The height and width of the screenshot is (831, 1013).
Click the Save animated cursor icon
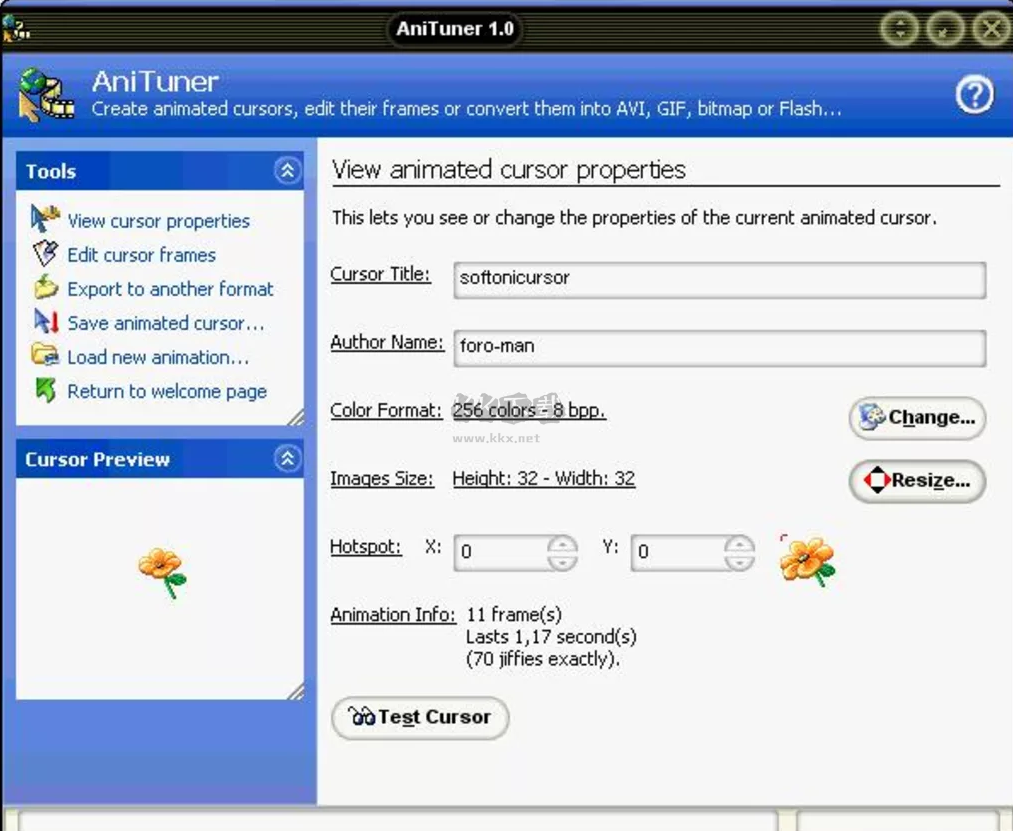click(x=46, y=321)
